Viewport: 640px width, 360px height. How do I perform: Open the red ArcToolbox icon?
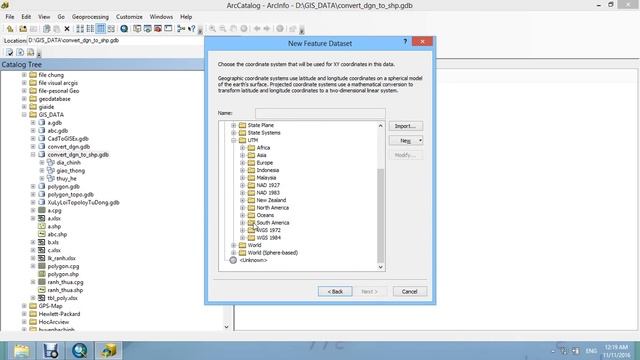pyautogui.click(x=158, y=29)
